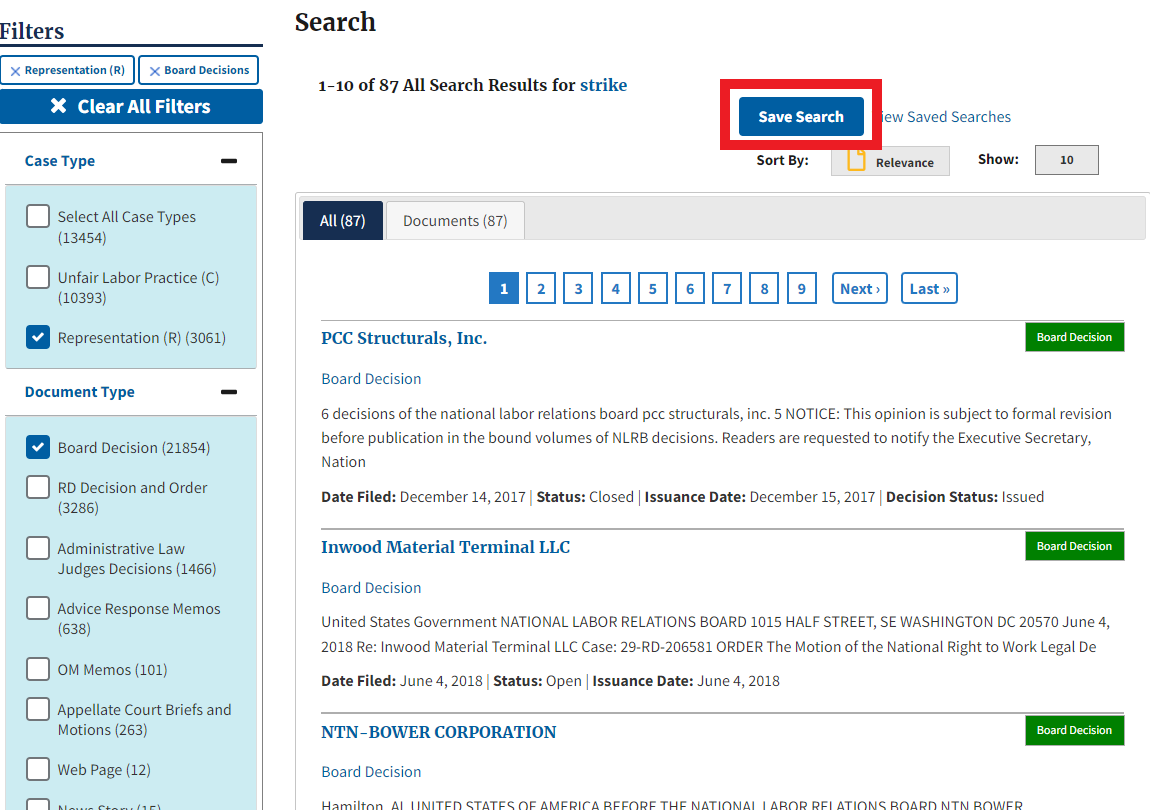Uncheck the Representation (R) checkbox
The height and width of the screenshot is (810, 1150).
click(38, 337)
